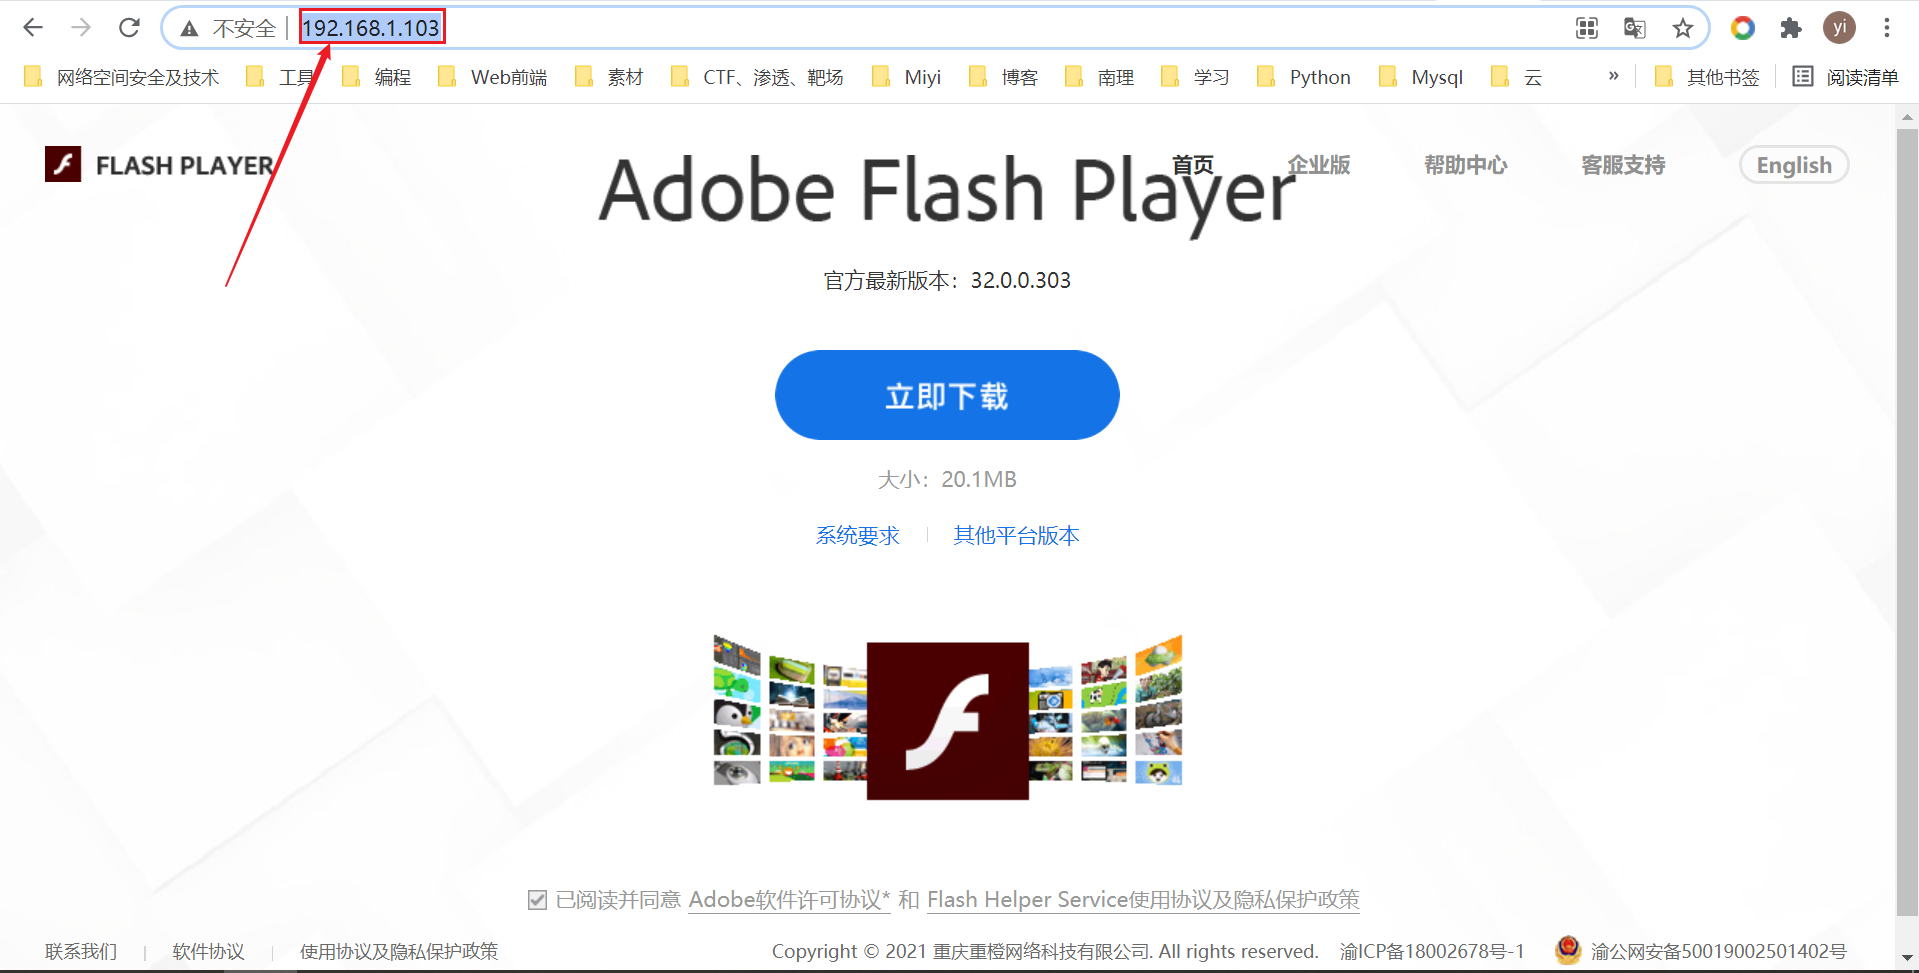
Task: Open the 网络空间安全及技术 bookmark folder
Action: (x=121, y=77)
